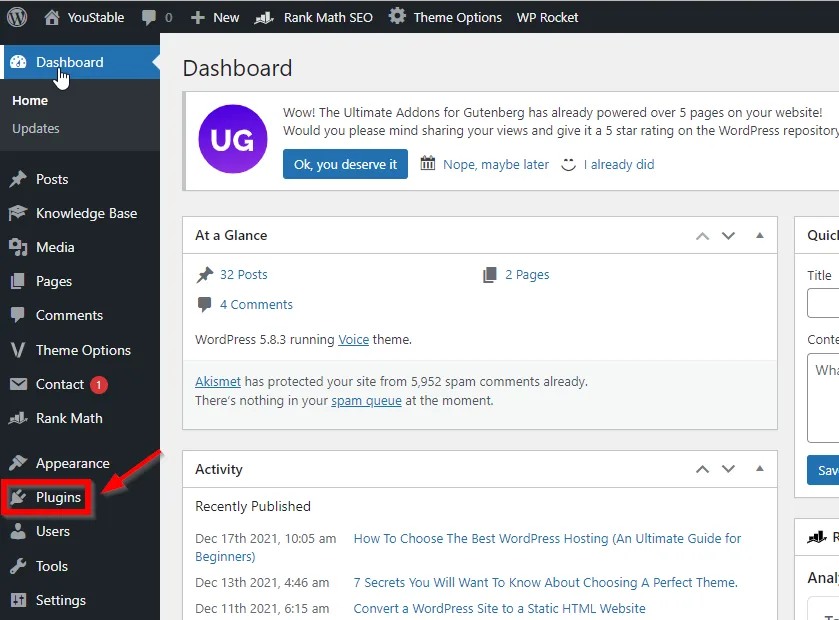The height and width of the screenshot is (620, 839).
Task: Click the Users person icon
Action: pos(18,531)
